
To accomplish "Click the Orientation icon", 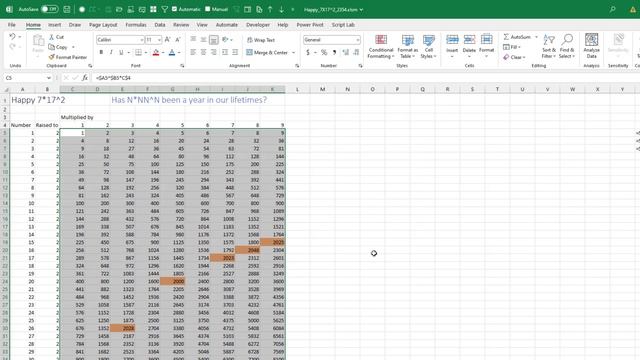I will [225, 40].
